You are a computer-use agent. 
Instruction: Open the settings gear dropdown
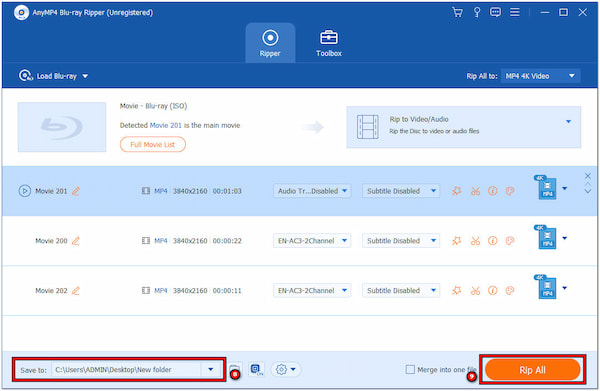tap(286, 369)
